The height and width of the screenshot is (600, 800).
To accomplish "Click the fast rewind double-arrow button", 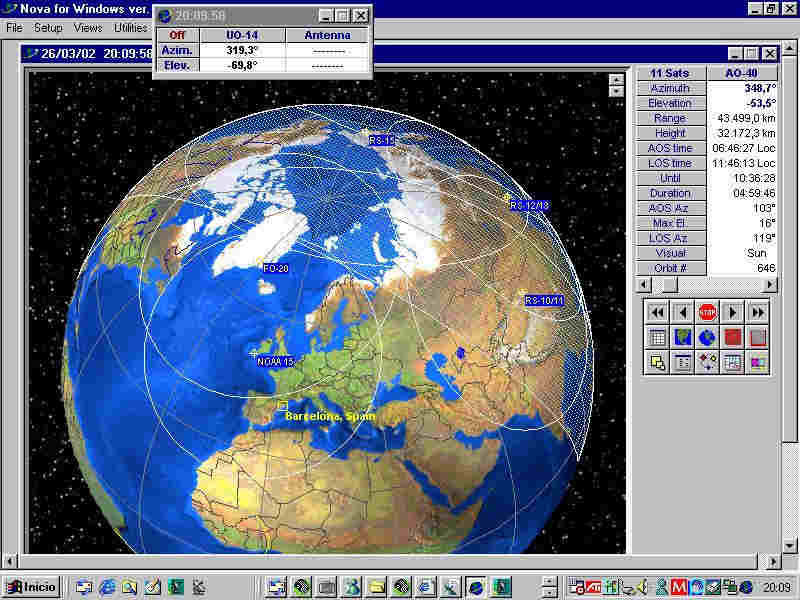I will tap(657, 312).
